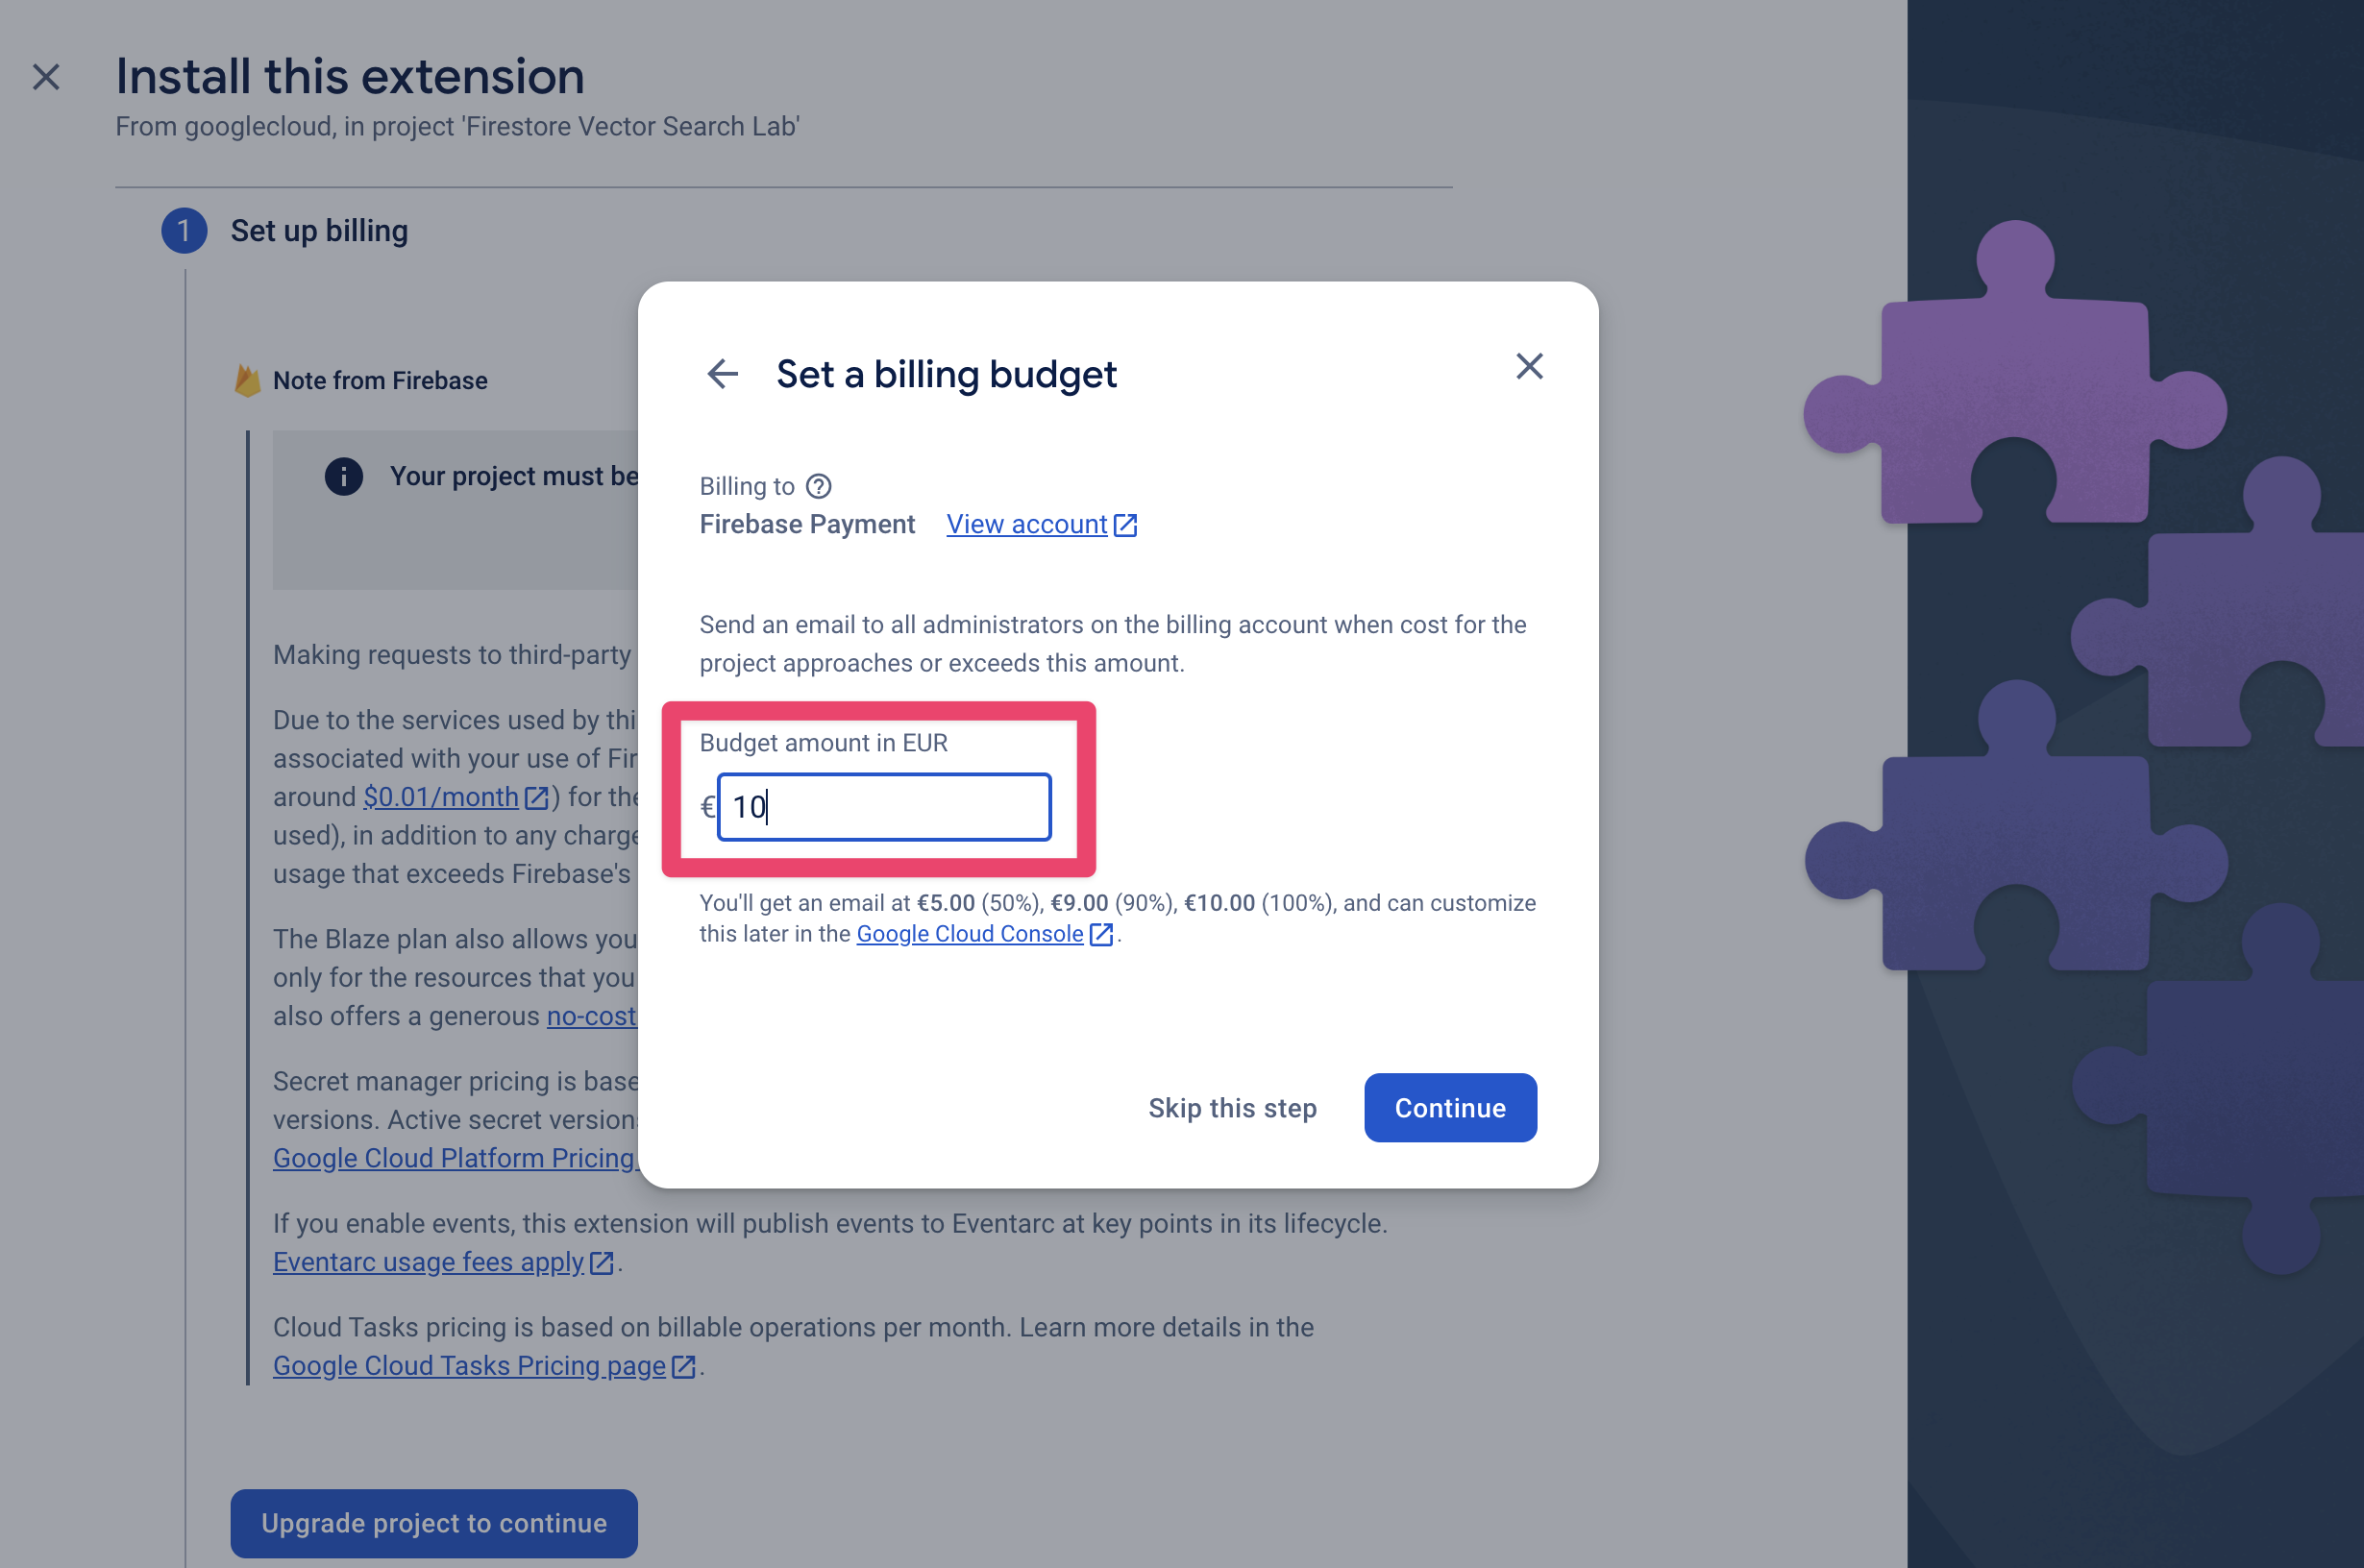
Task: Click the Continue button to proceed
Action: click(1449, 1106)
